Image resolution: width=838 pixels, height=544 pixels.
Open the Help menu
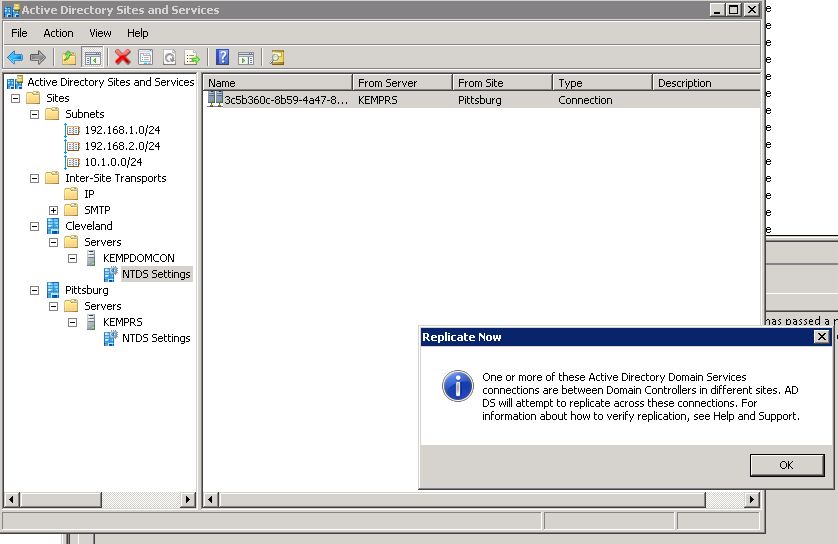(x=137, y=33)
